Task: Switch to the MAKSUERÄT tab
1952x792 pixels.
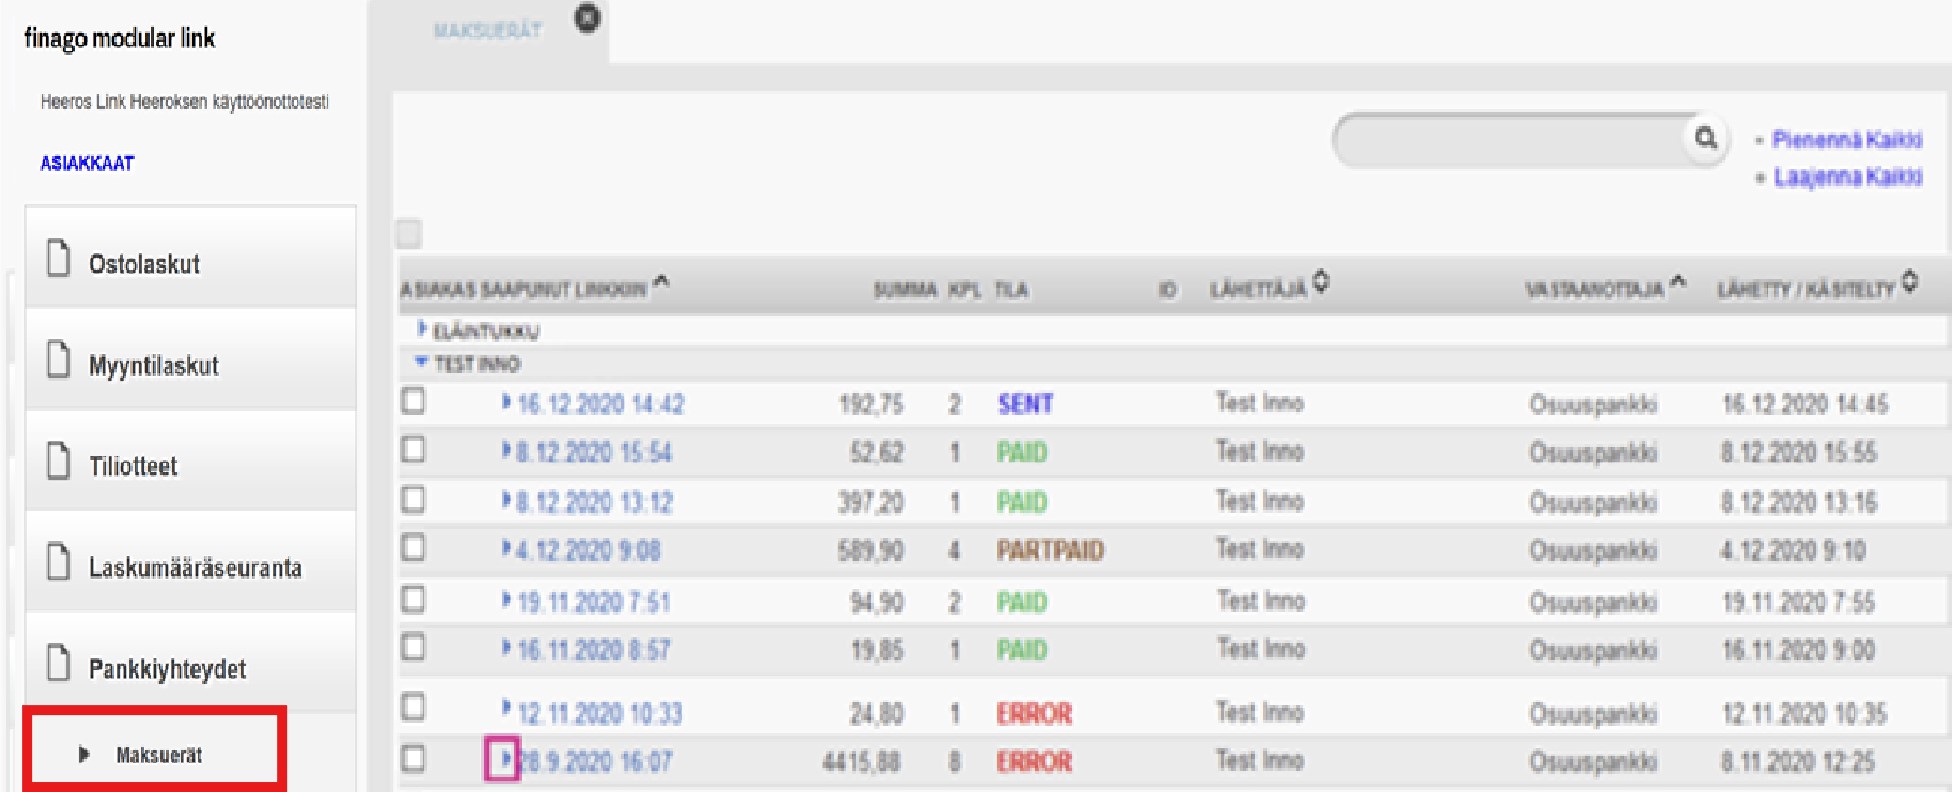Action: (x=488, y=31)
